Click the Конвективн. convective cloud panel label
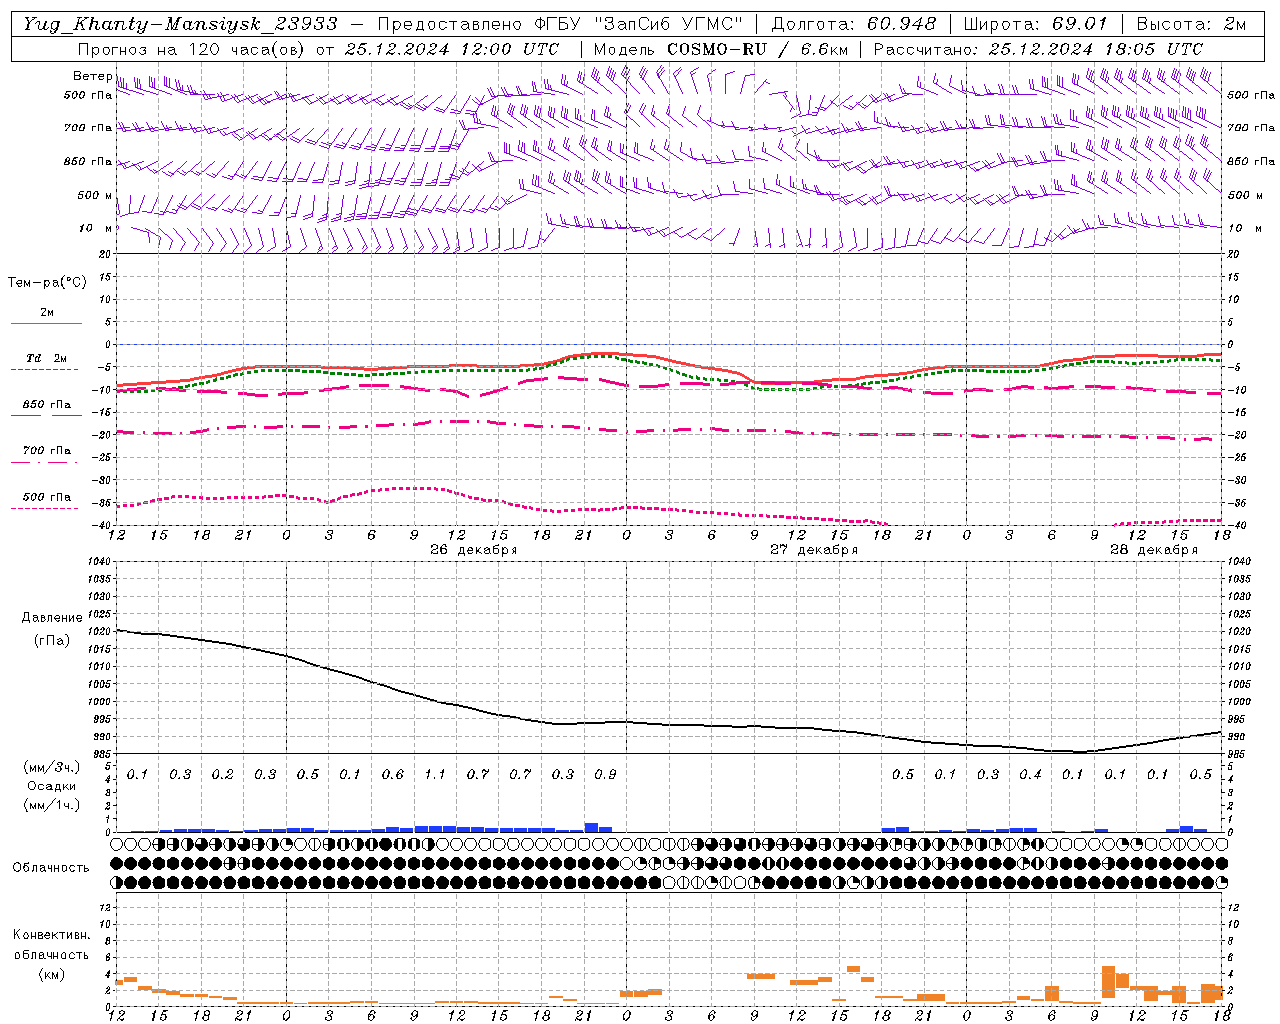1280x1024 pixels. point(51,935)
